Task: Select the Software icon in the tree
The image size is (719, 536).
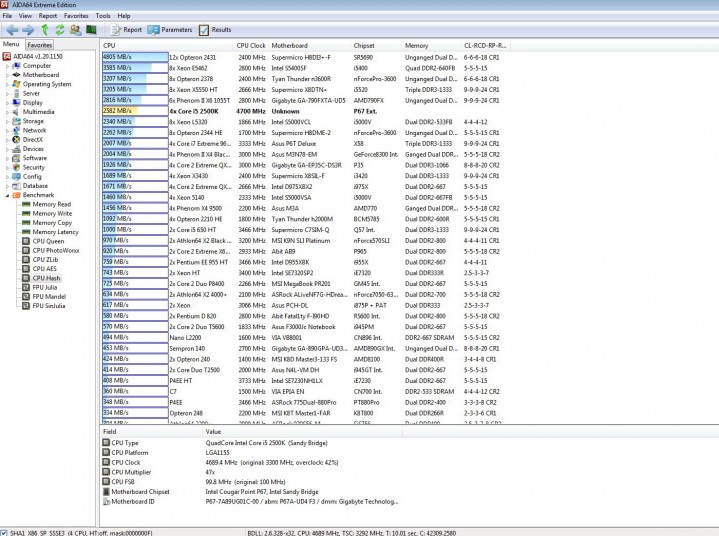Action: click(x=16, y=158)
